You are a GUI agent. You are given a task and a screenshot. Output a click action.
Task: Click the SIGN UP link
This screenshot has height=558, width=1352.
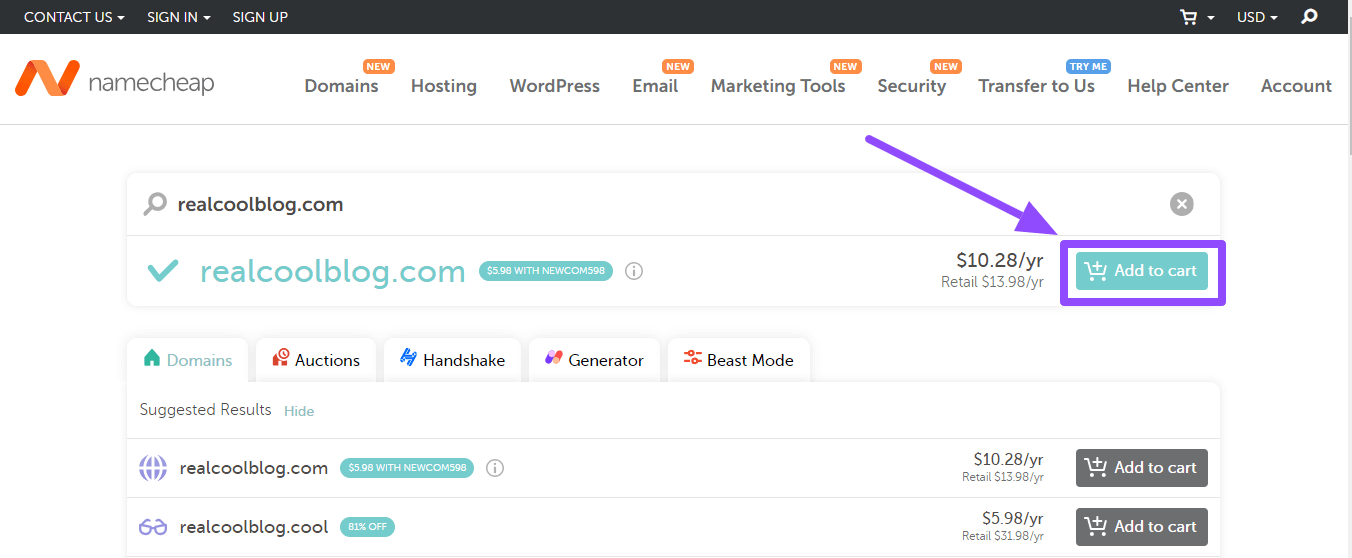[x=260, y=17]
